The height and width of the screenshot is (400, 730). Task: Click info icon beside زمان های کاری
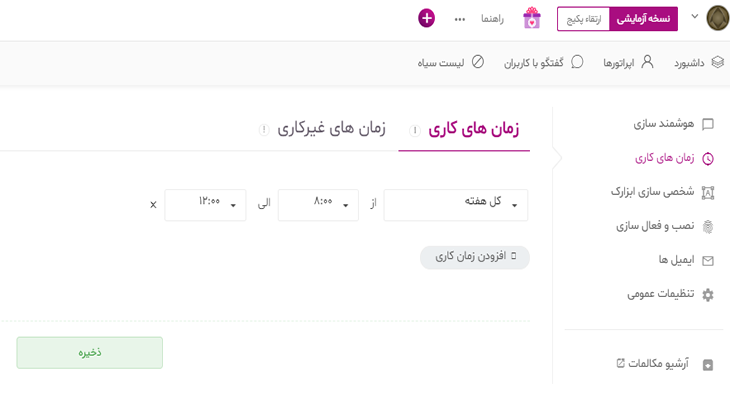(414, 130)
